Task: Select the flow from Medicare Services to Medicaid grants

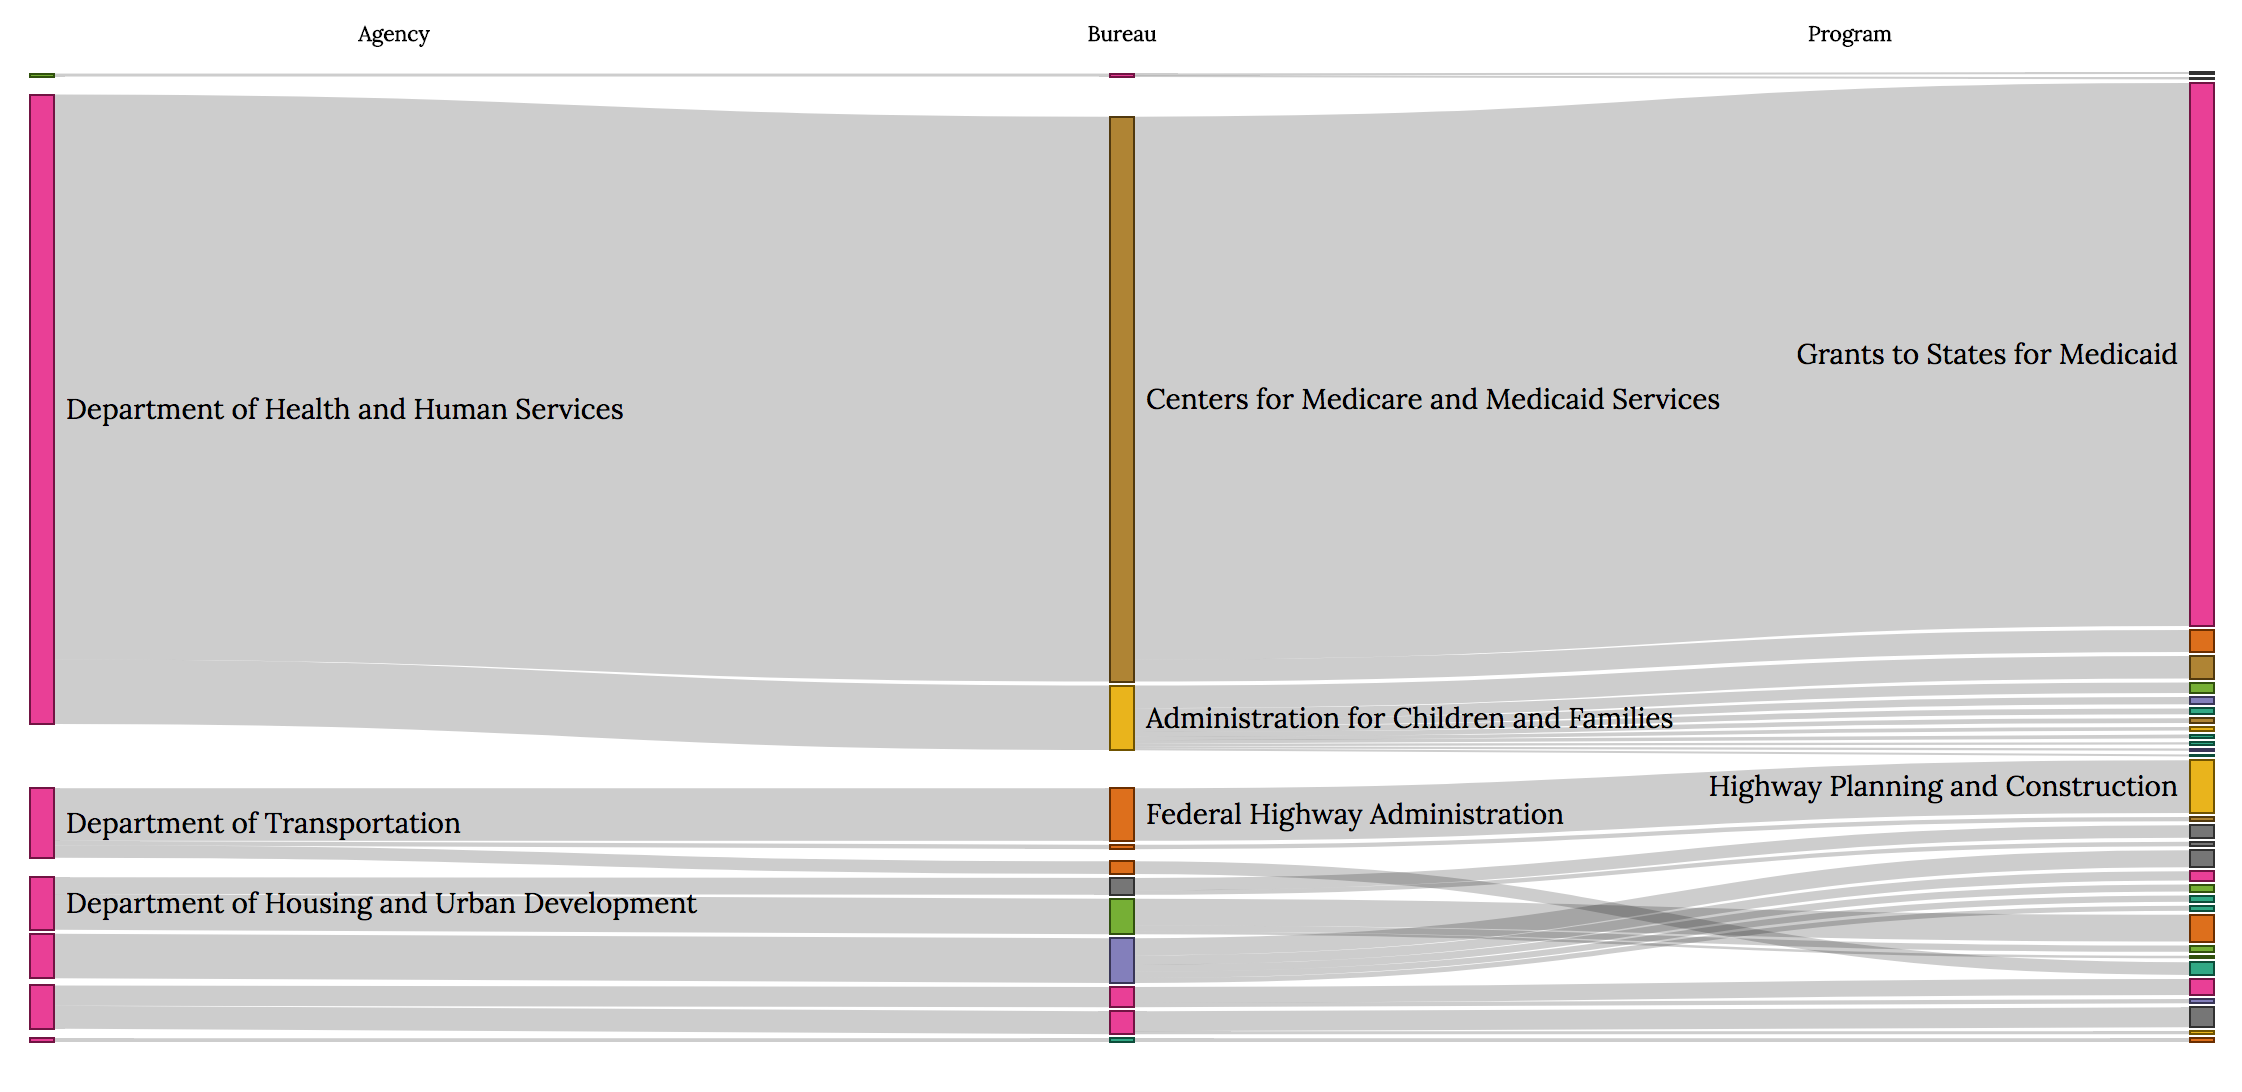Action: tap(1500, 250)
